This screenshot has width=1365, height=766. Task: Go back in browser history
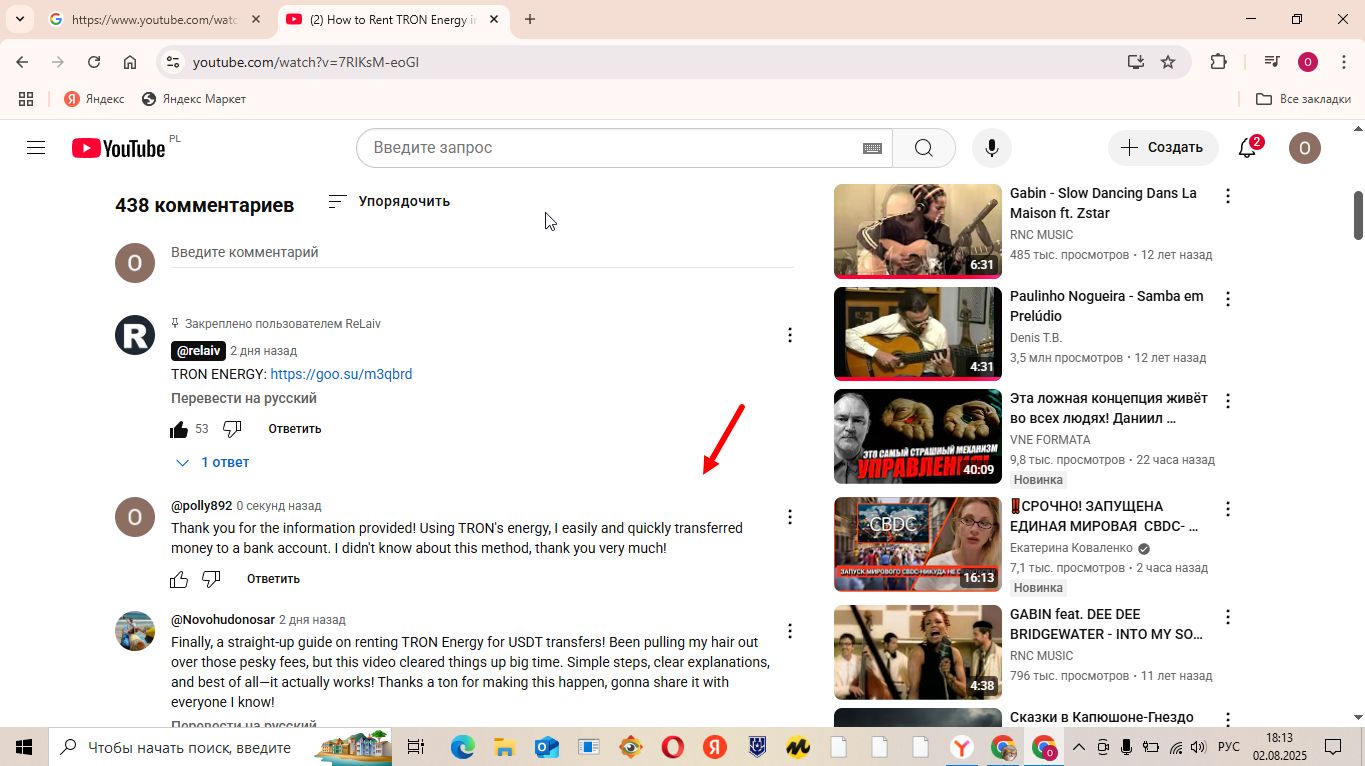click(22, 62)
